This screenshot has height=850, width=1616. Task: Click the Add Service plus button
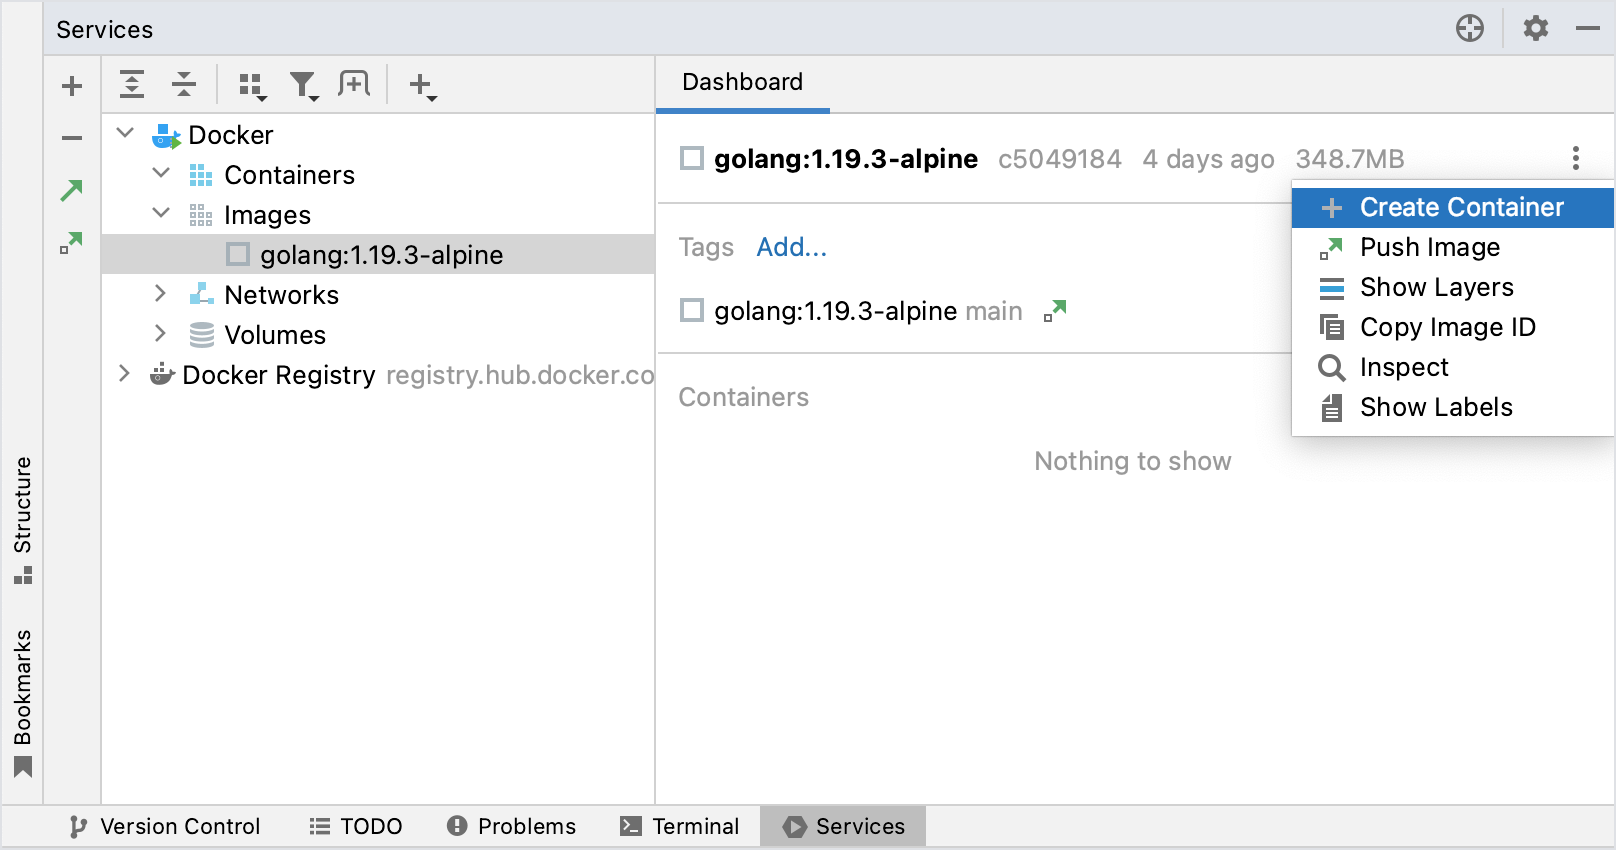[72, 86]
